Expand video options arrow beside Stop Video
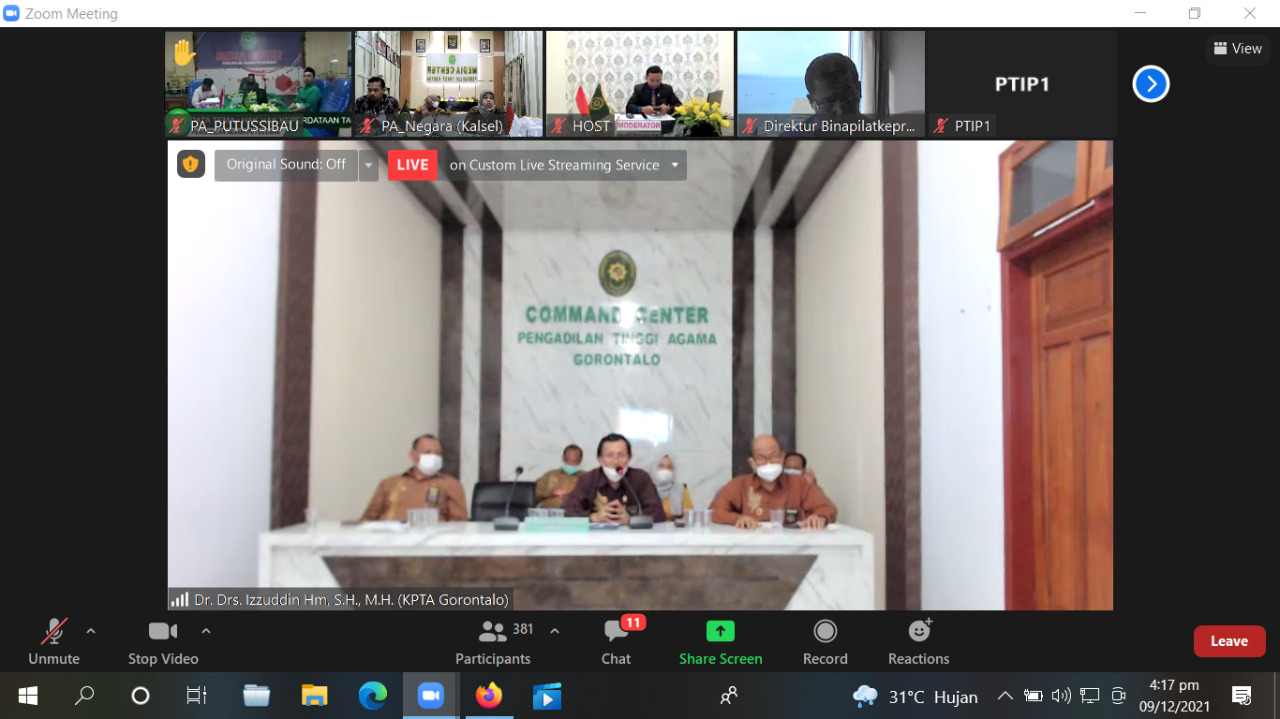 [x=206, y=631]
